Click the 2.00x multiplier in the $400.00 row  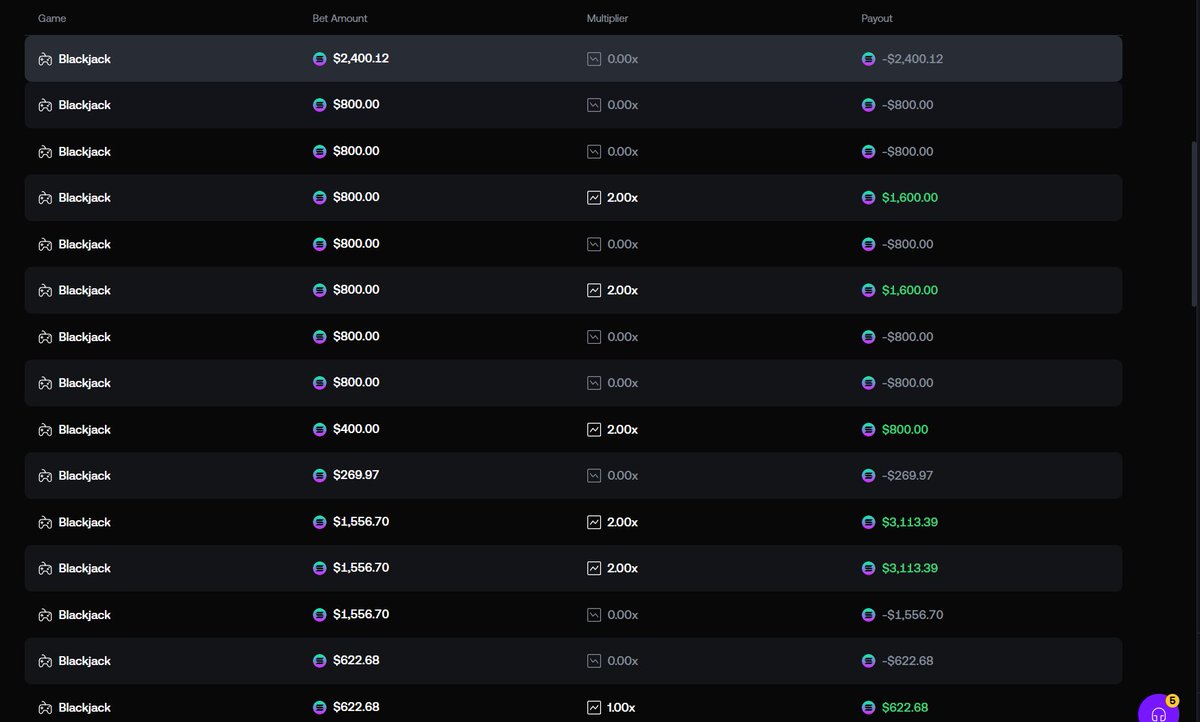tap(623, 430)
